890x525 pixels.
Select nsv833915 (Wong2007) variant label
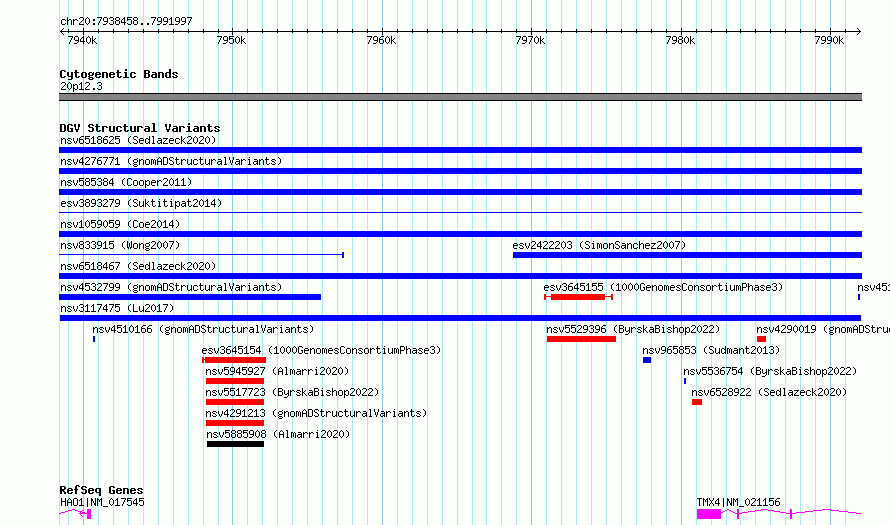click(120, 245)
